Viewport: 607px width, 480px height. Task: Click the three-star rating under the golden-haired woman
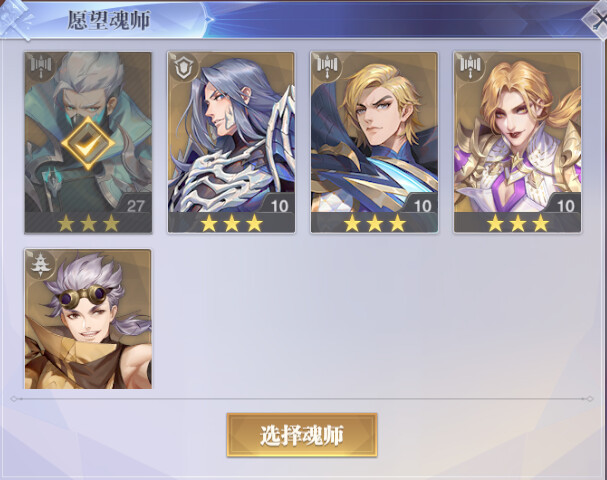pos(518,223)
